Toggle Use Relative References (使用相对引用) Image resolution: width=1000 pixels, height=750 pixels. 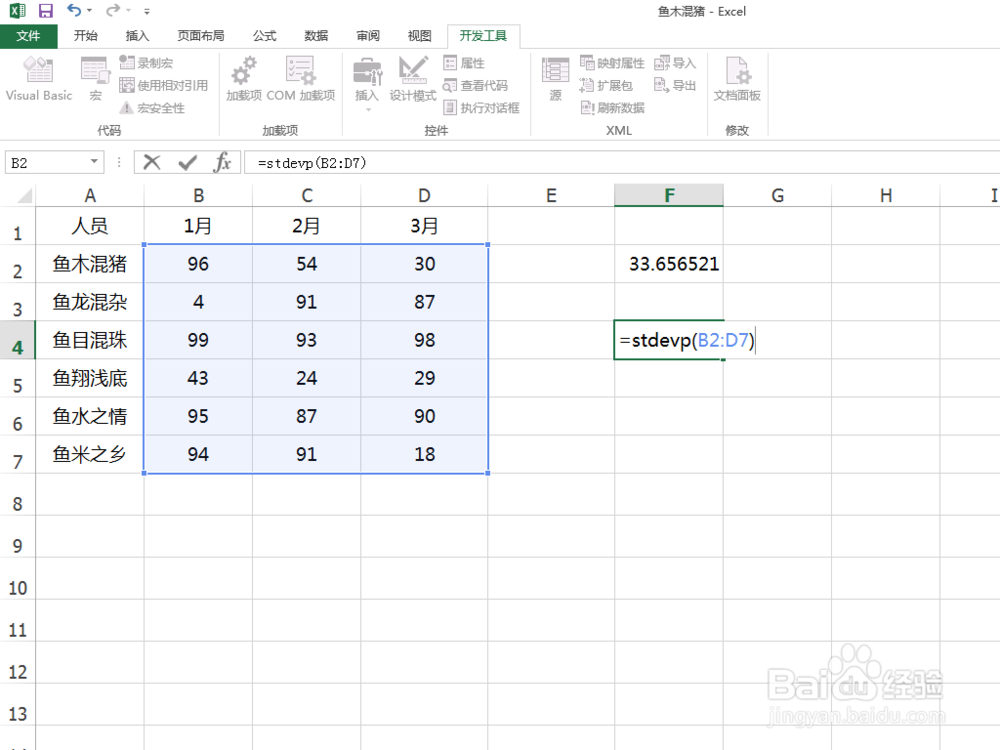[164, 85]
